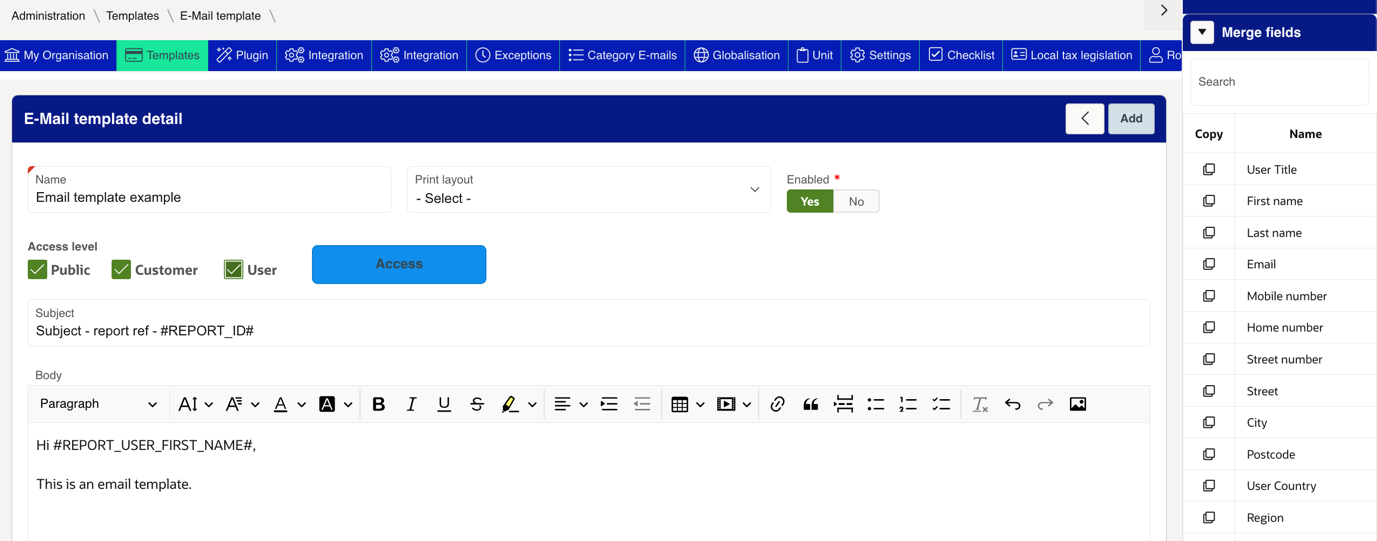1377x541 pixels.
Task: Copy the Region merge field
Action: coord(1209,518)
